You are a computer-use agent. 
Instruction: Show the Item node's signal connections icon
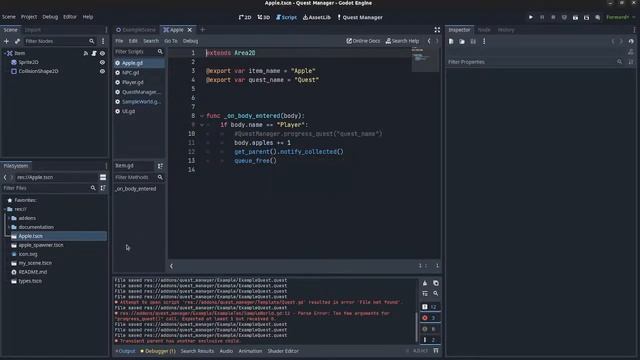coord(86,53)
